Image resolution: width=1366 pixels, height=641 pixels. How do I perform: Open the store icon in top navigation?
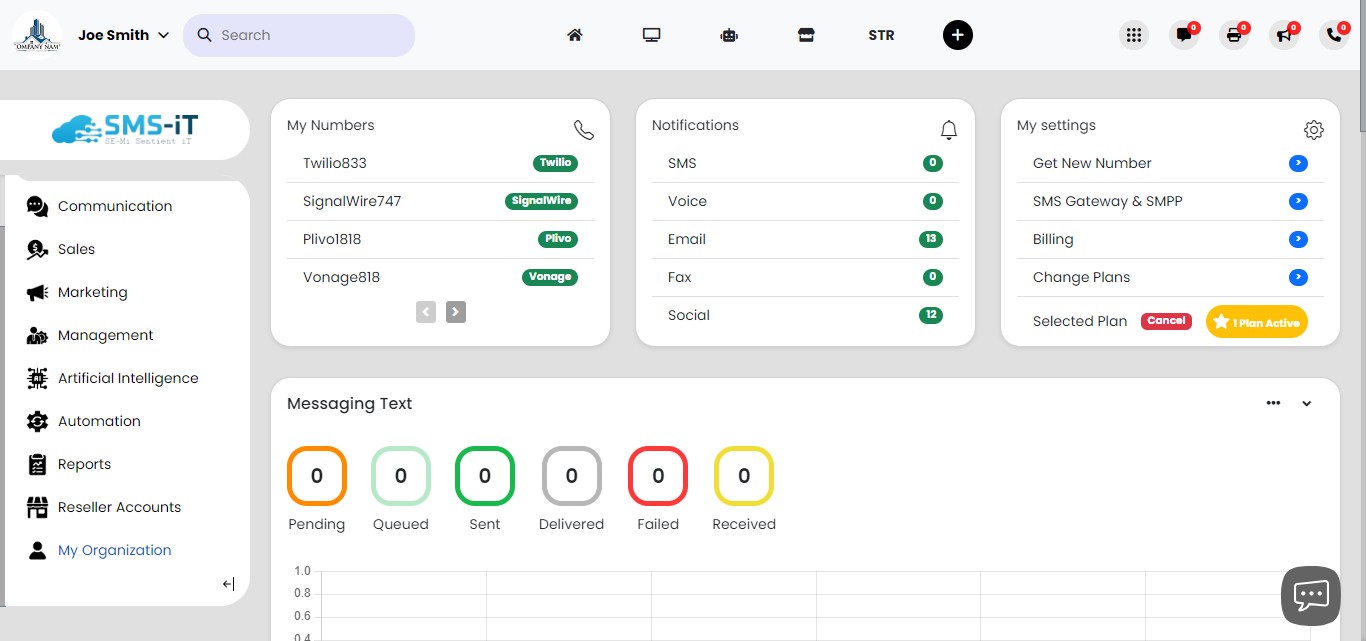[x=806, y=35]
